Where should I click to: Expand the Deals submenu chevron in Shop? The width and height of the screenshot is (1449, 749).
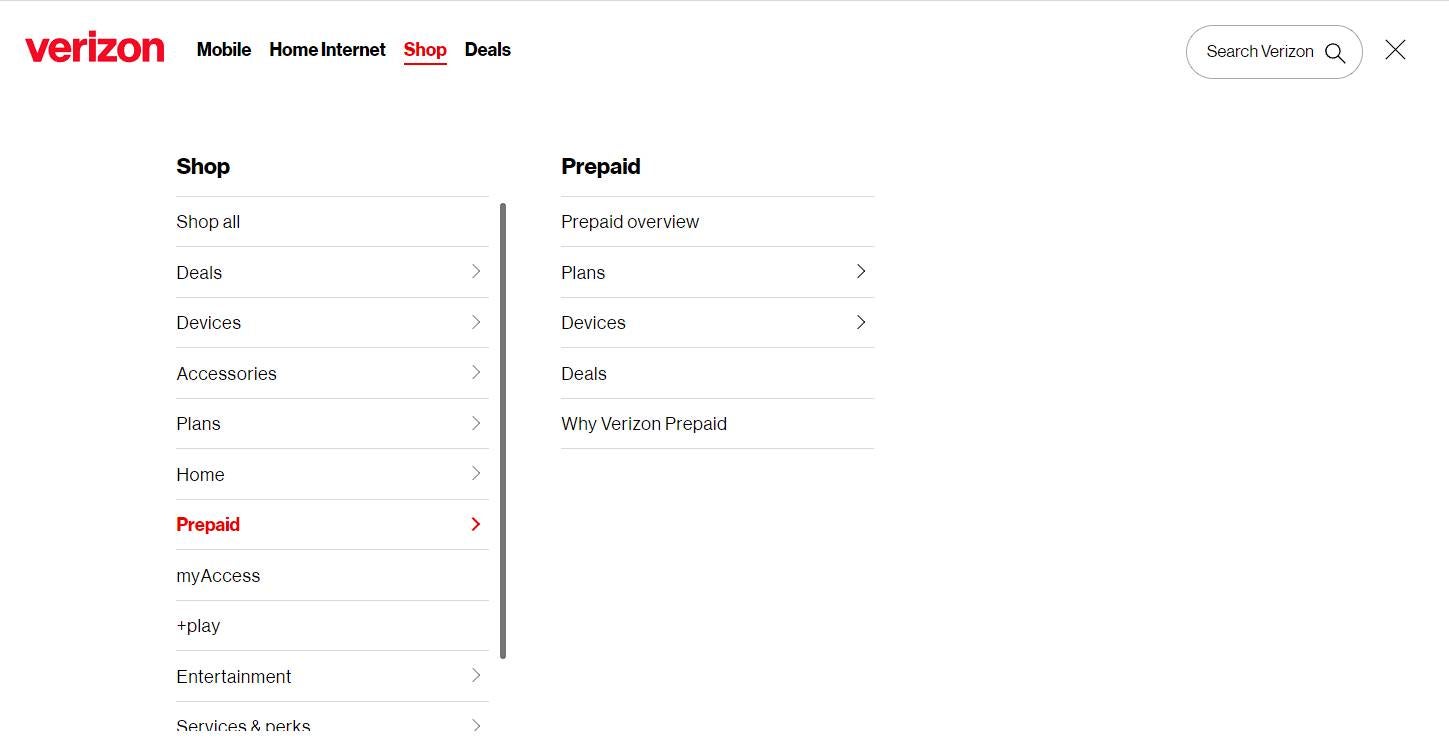click(476, 272)
